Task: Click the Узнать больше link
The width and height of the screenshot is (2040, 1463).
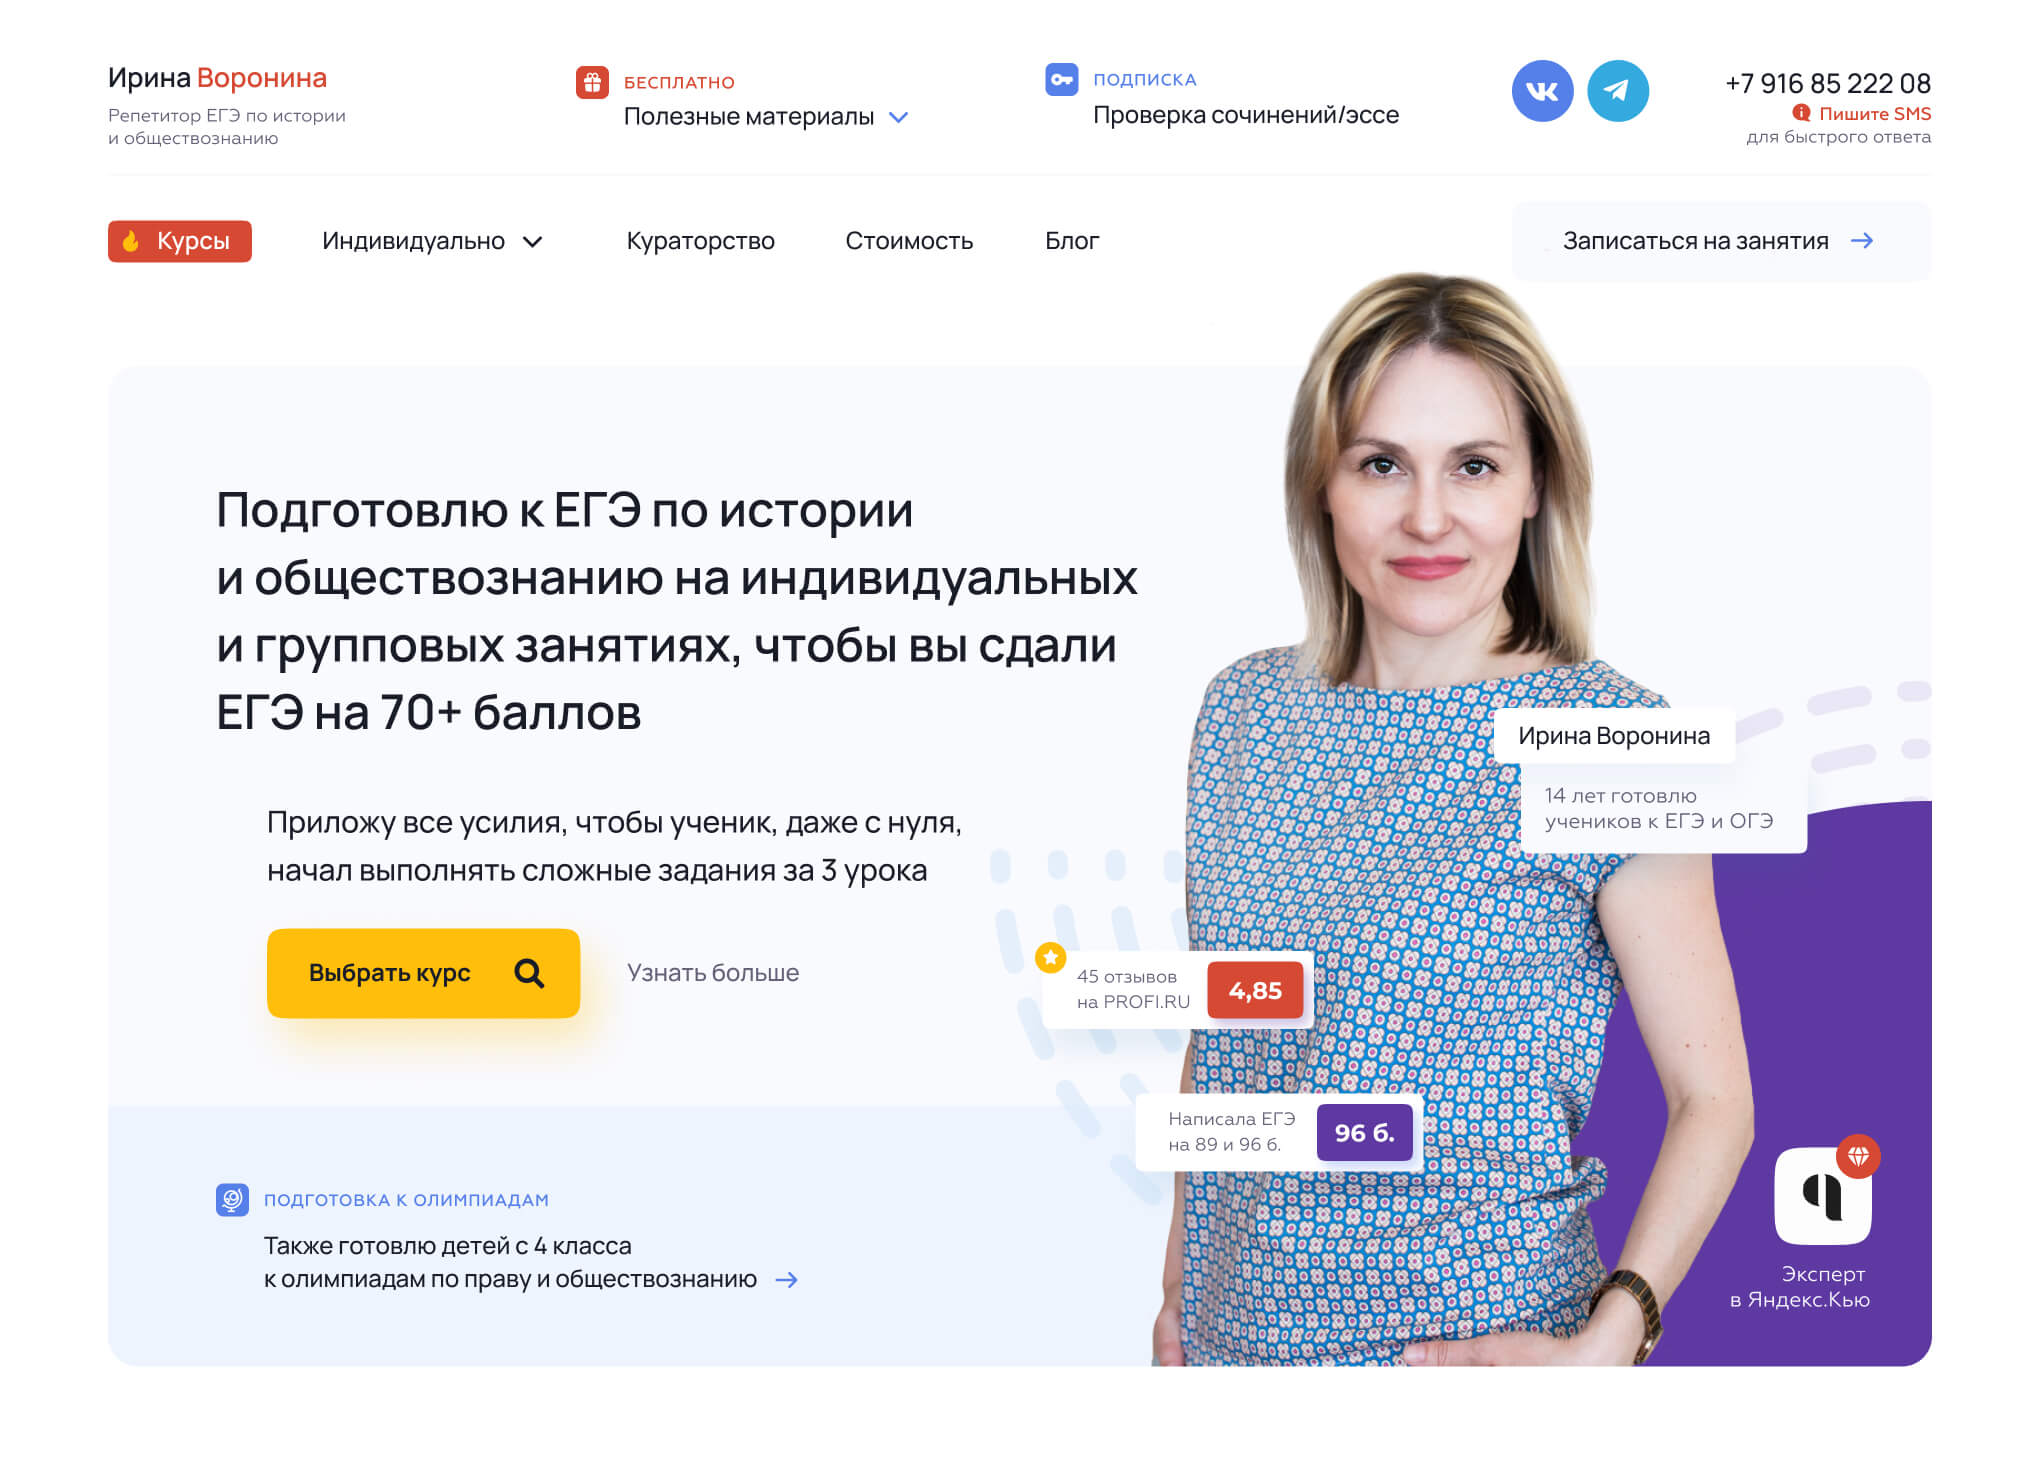Action: (713, 973)
